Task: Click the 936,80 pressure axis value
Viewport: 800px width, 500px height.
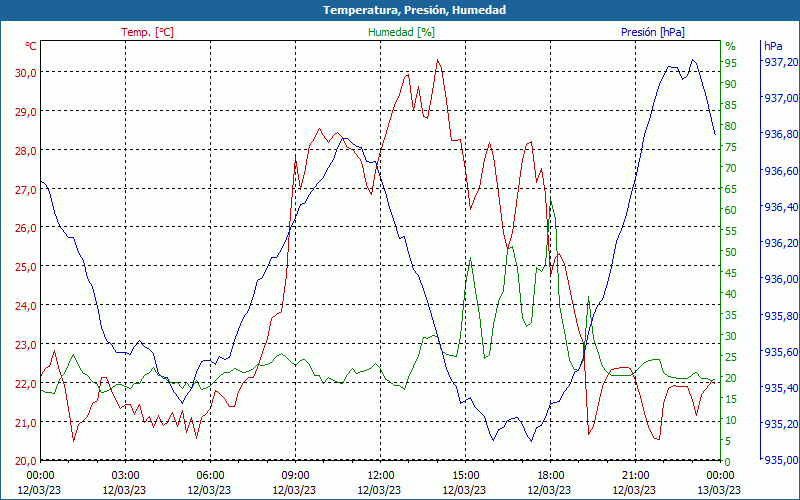Action: pos(781,134)
